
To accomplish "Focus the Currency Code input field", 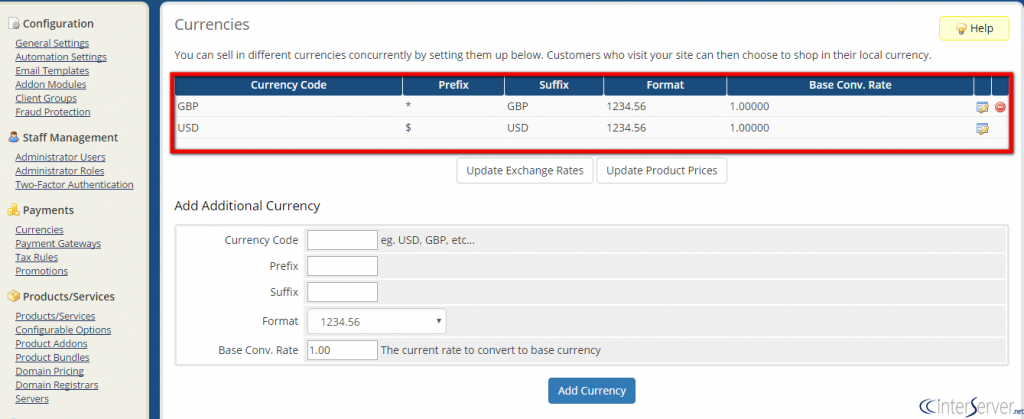I will (342, 240).
